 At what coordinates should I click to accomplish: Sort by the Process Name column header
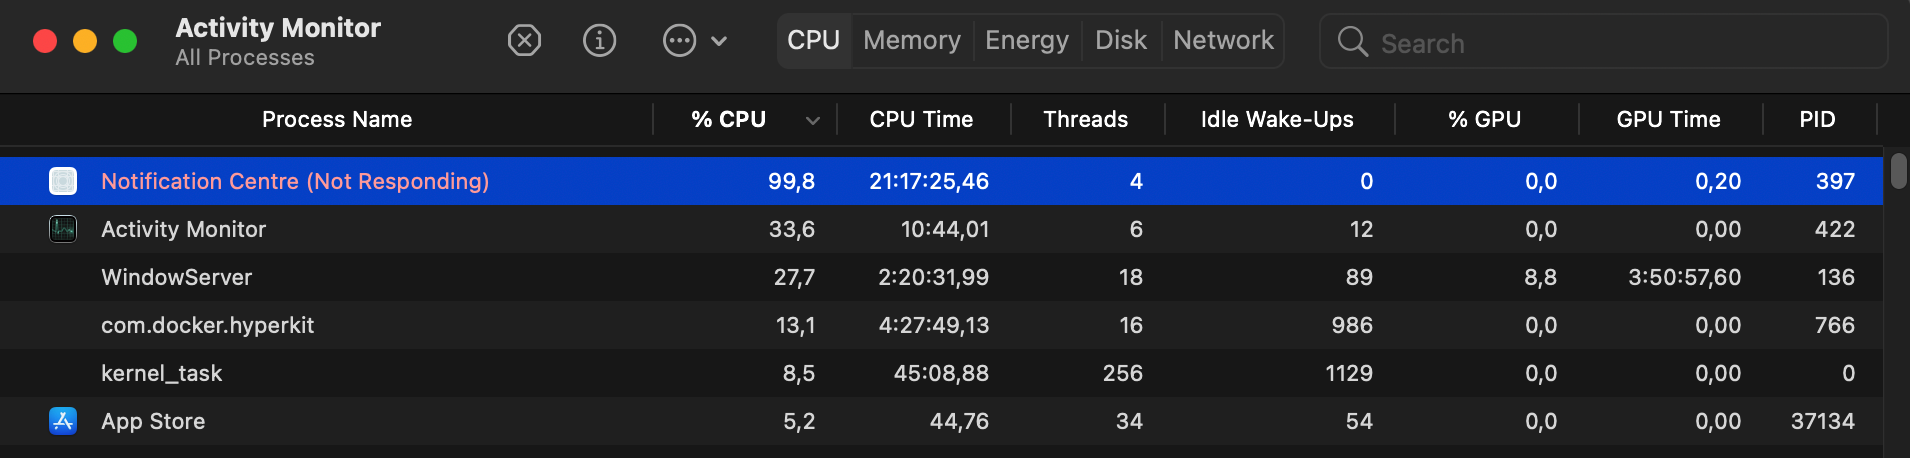coord(337,120)
